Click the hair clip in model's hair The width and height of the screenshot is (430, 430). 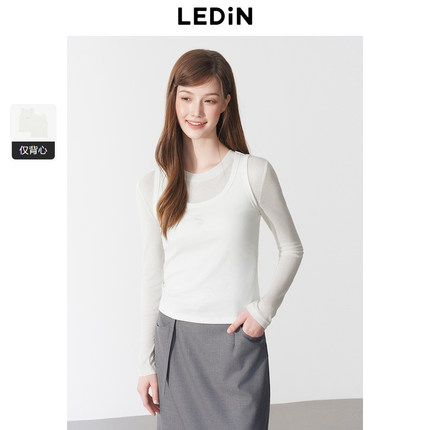pyautogui.click(x=172, y=86)
